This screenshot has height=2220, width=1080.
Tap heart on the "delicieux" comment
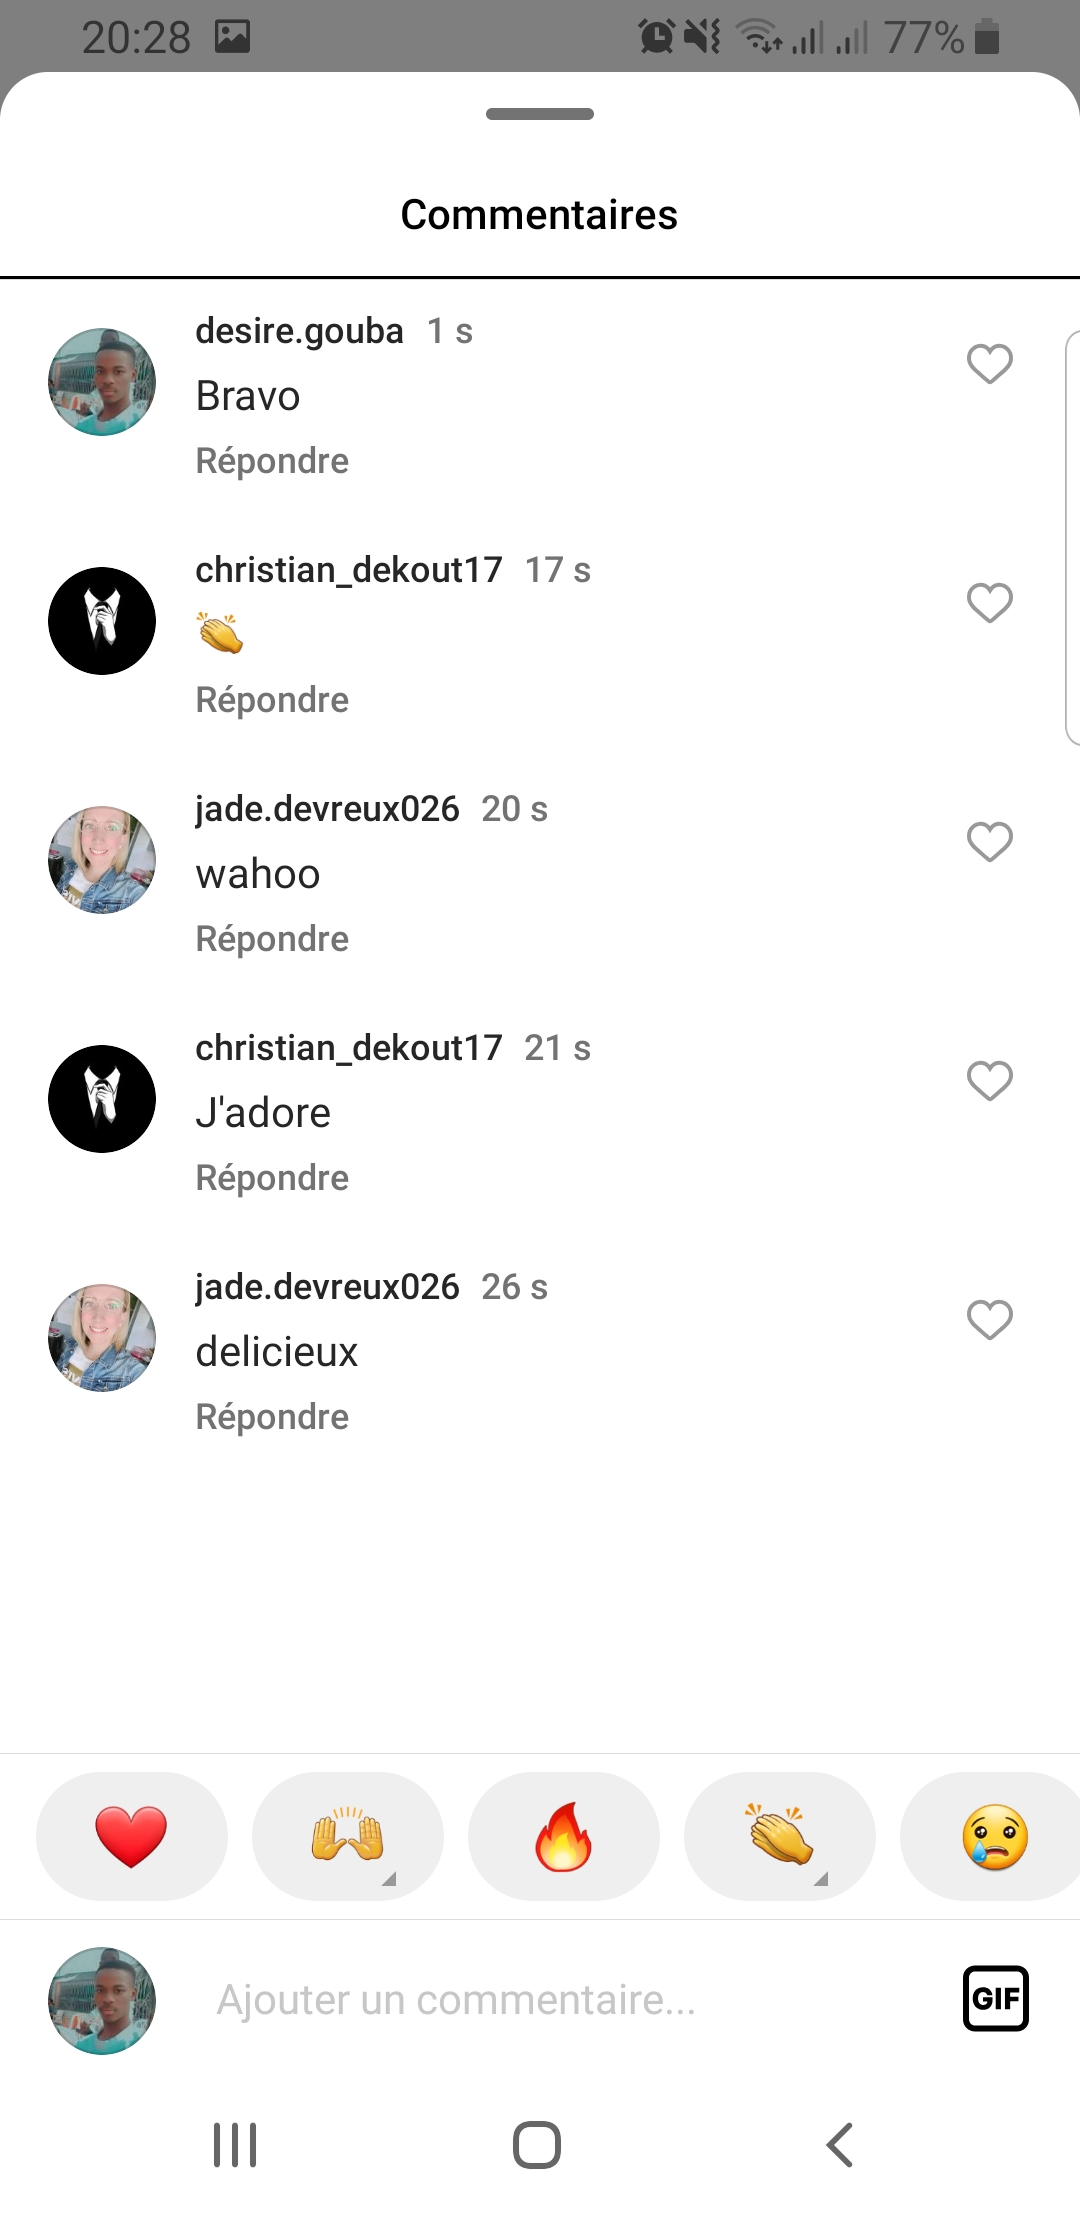click(x=990, y=1320)
